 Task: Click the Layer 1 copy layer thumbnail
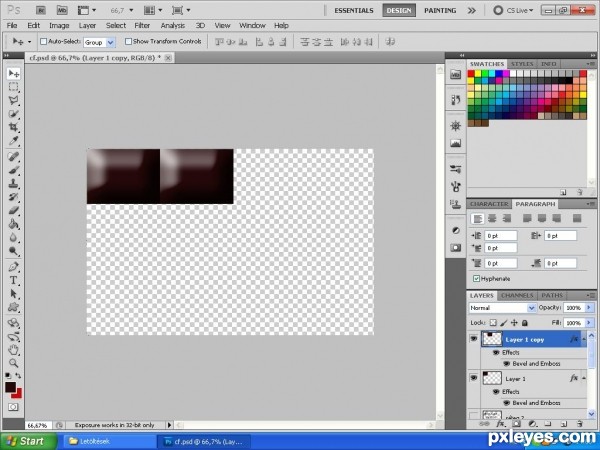(x=492, y=339)
